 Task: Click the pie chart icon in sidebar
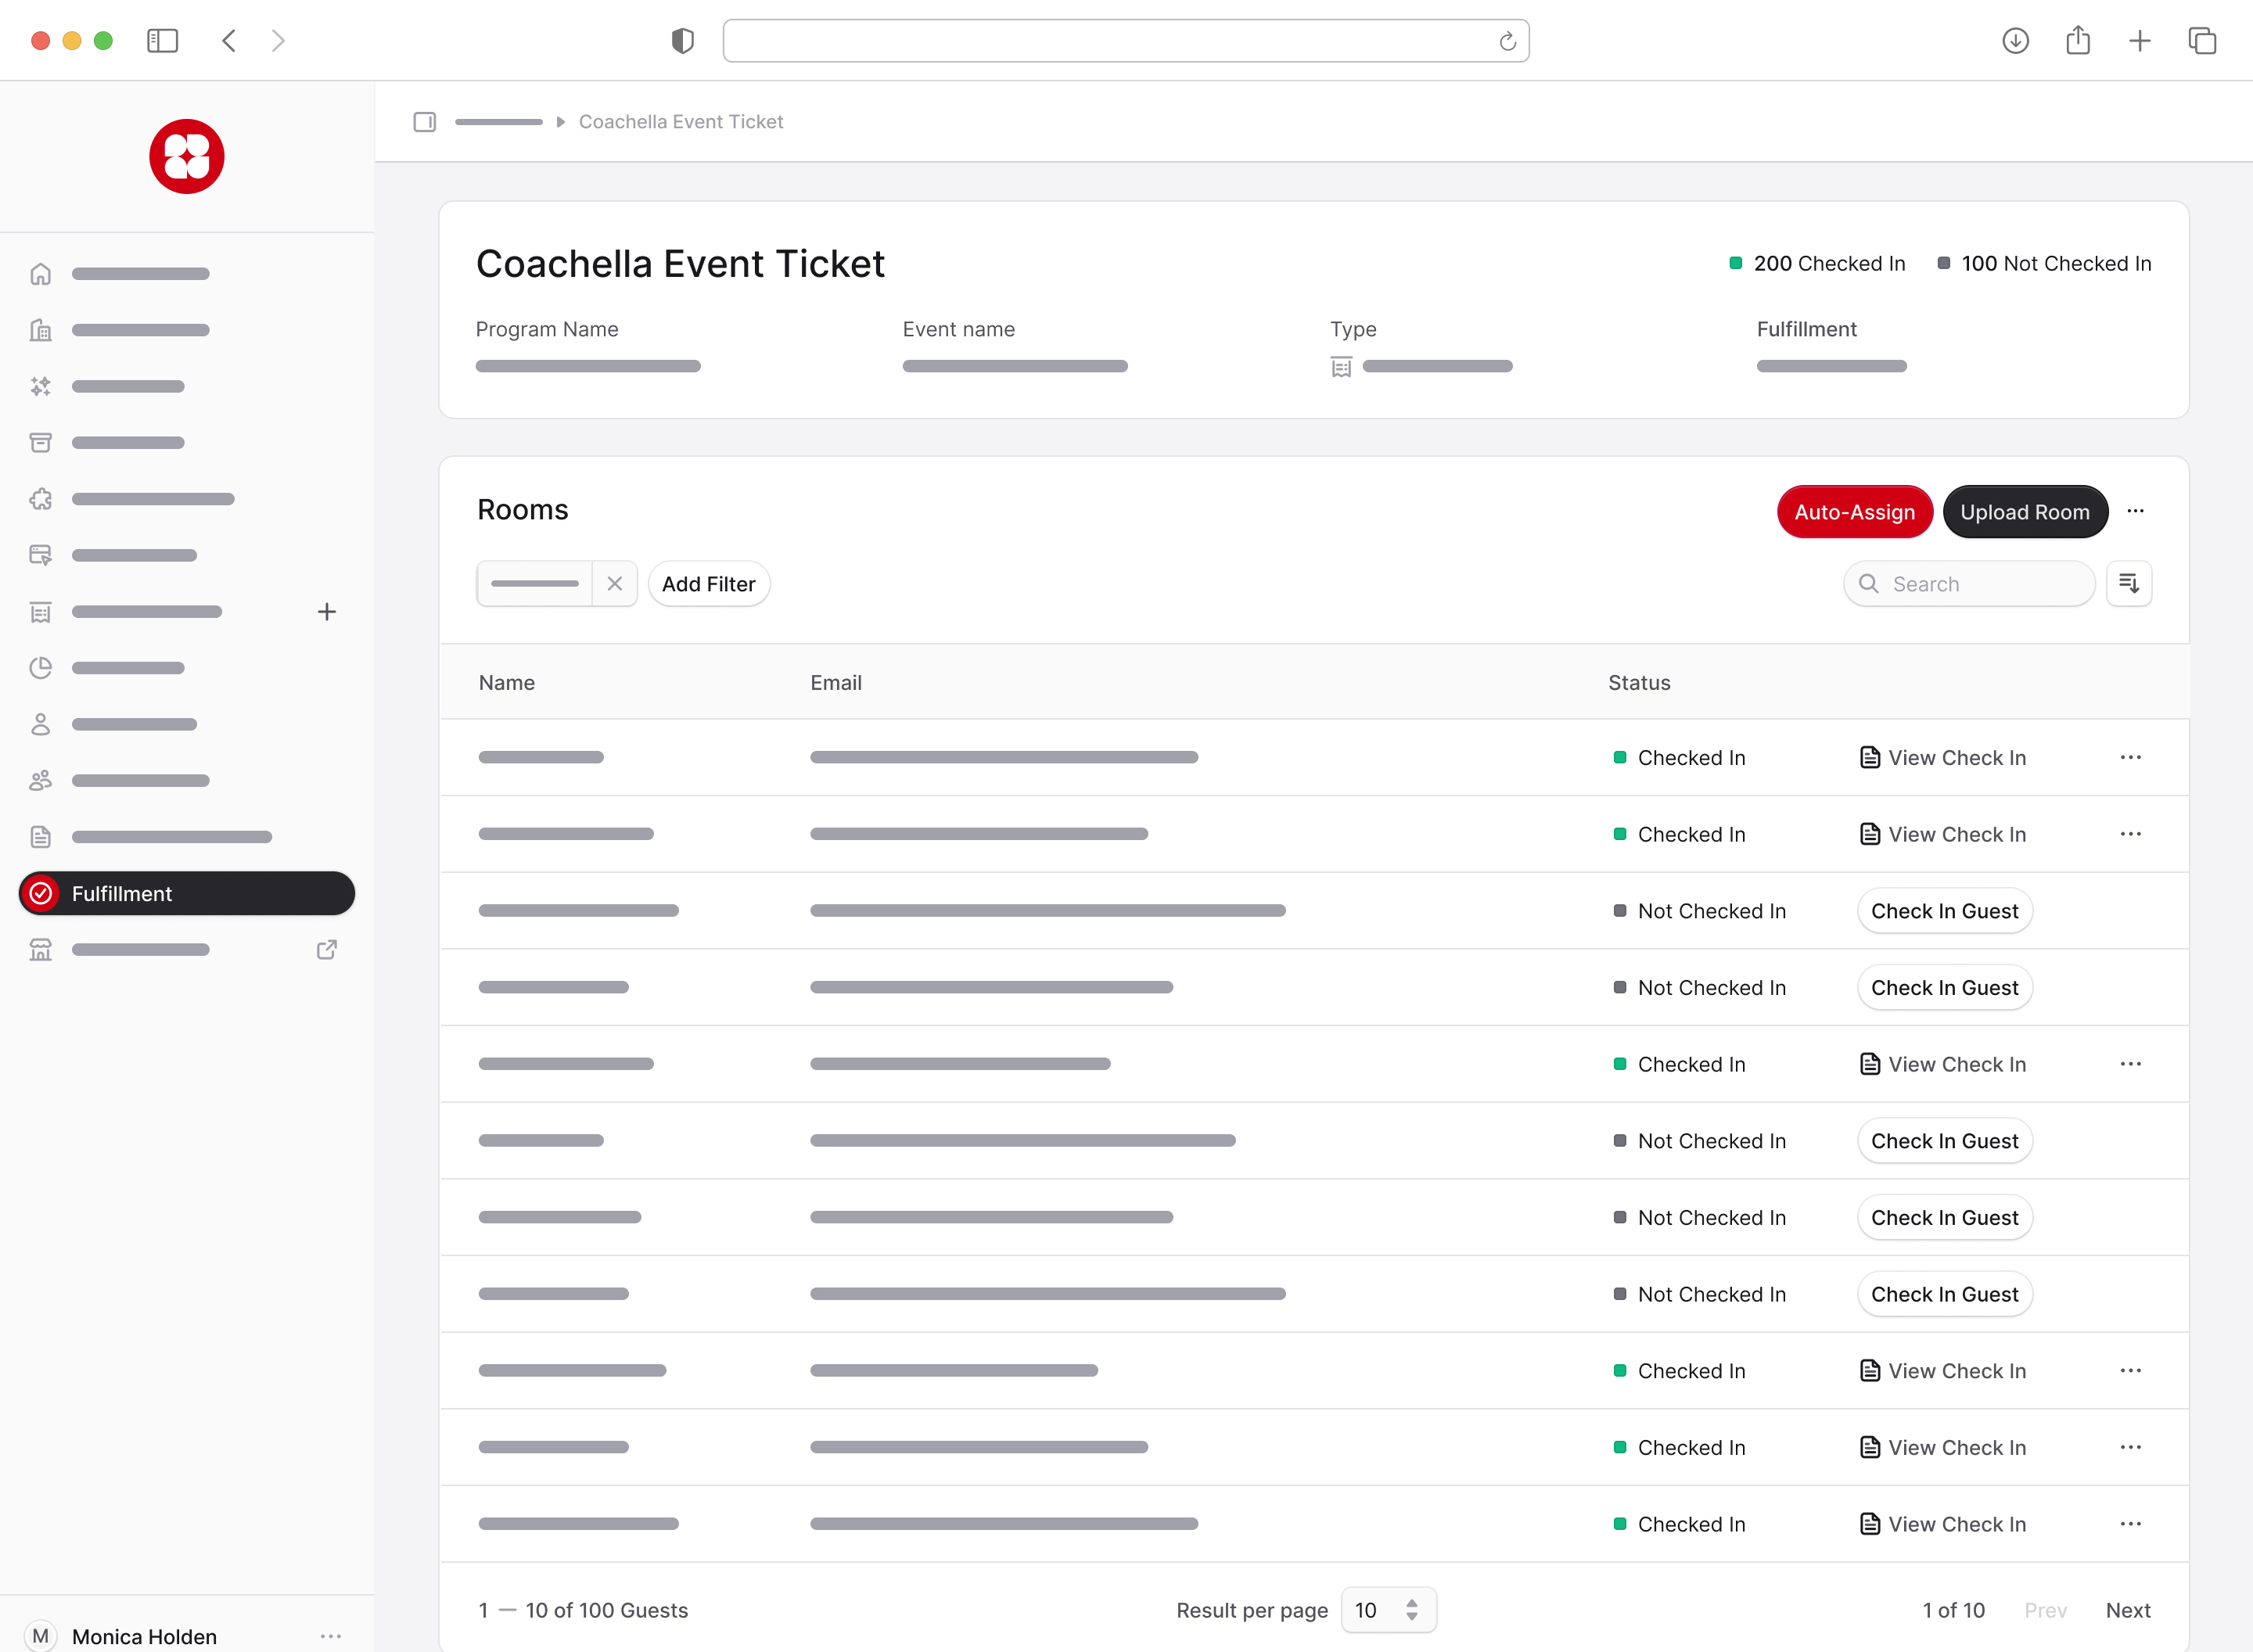coord(40,668)
